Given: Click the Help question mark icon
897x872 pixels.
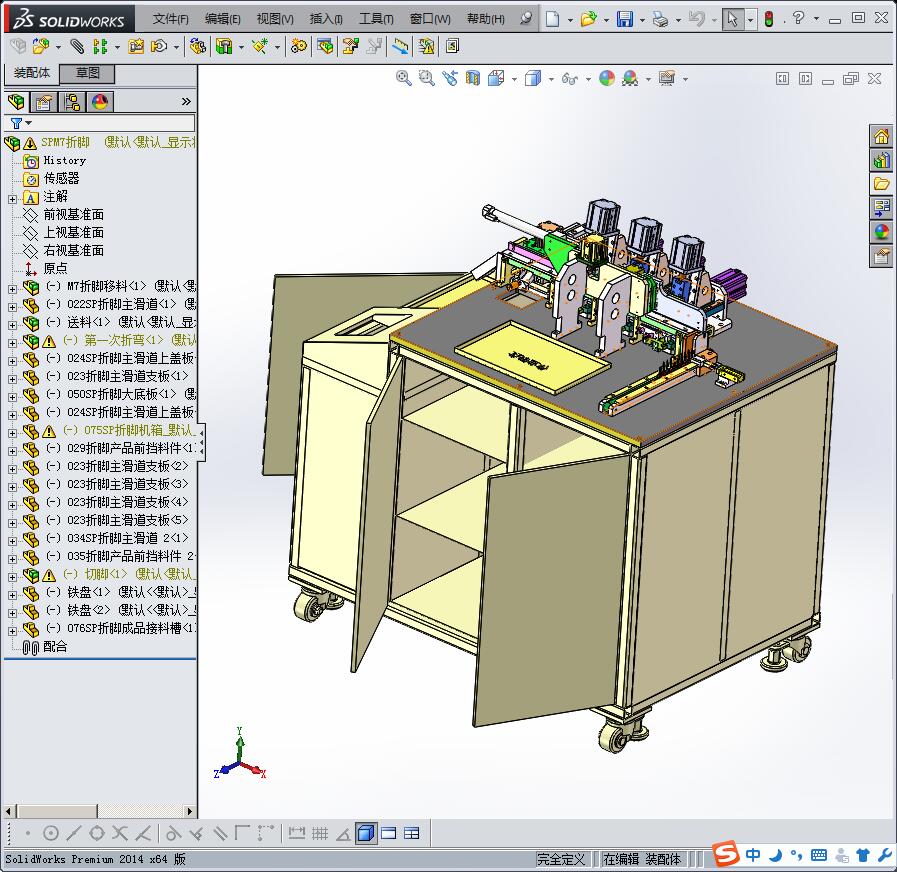Looking at the screenshot, I should click(799, 18).
